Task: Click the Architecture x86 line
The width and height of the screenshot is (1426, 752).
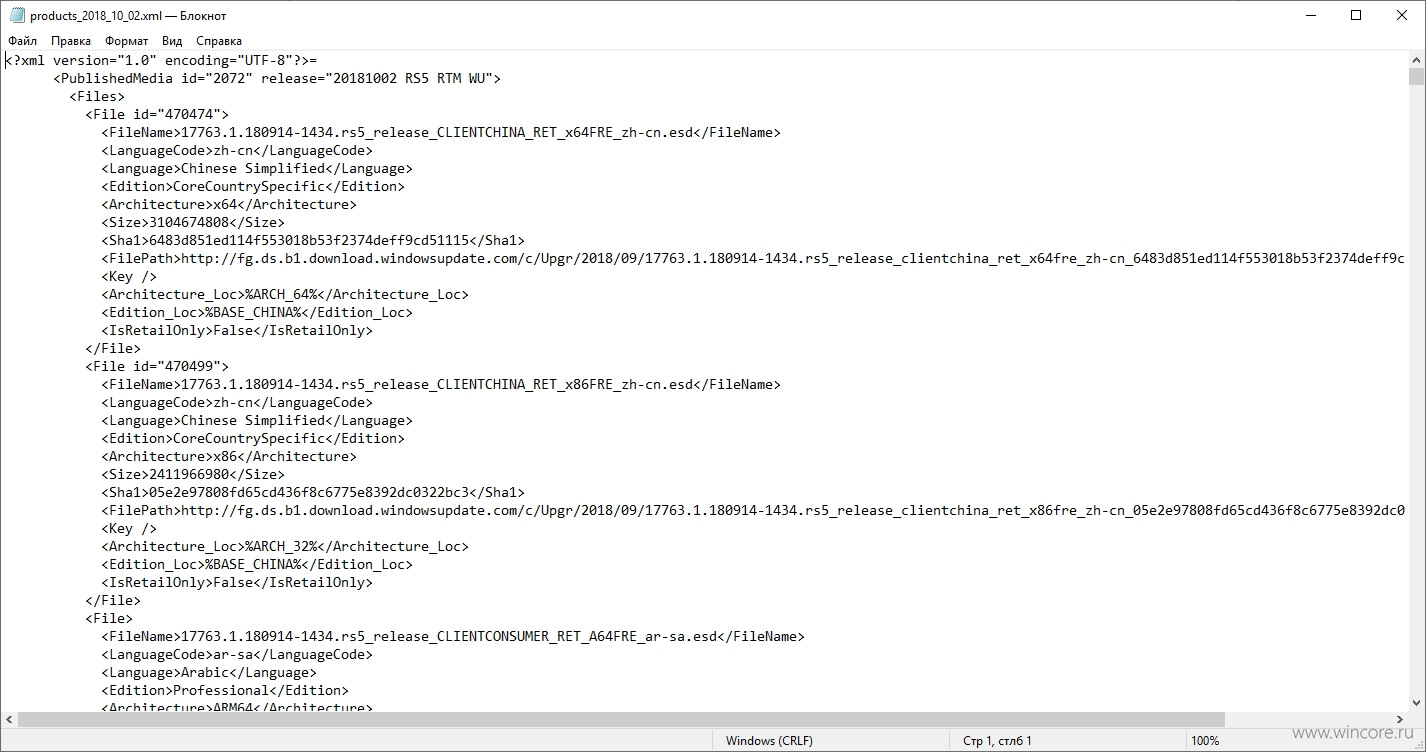Action: coord(229,456)
